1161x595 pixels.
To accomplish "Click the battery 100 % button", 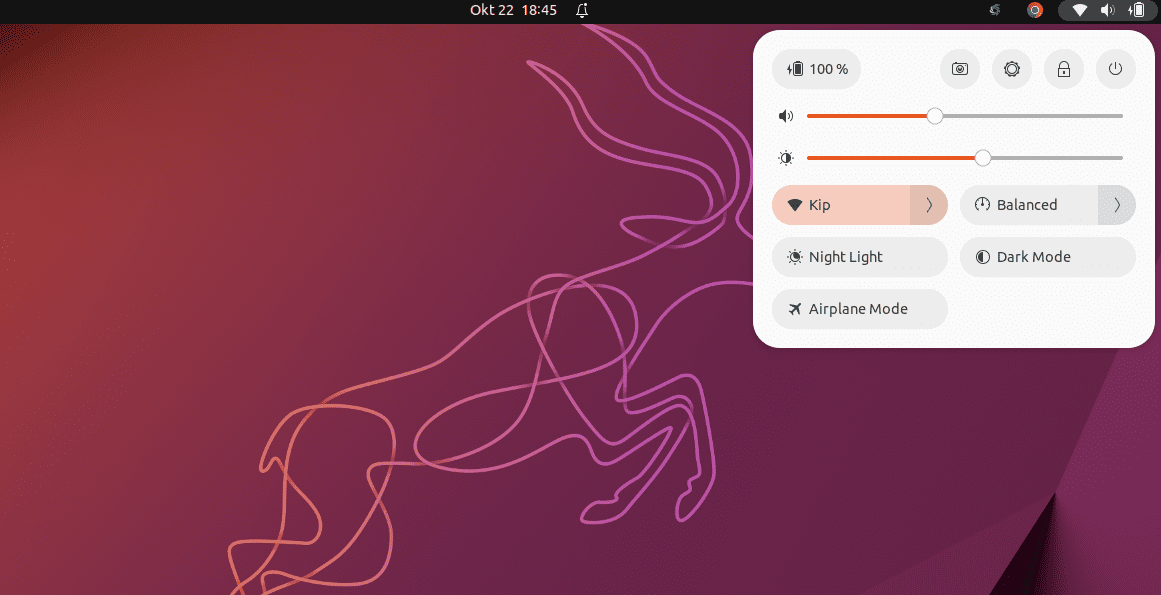I will 817,69.
